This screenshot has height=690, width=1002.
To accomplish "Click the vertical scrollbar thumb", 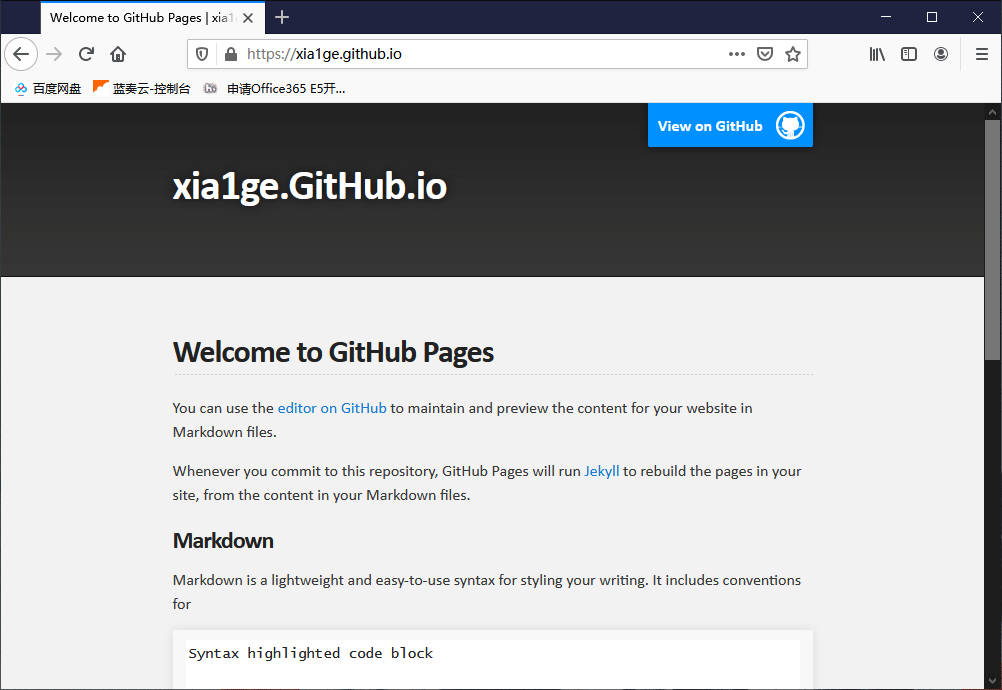I will 992,240.
